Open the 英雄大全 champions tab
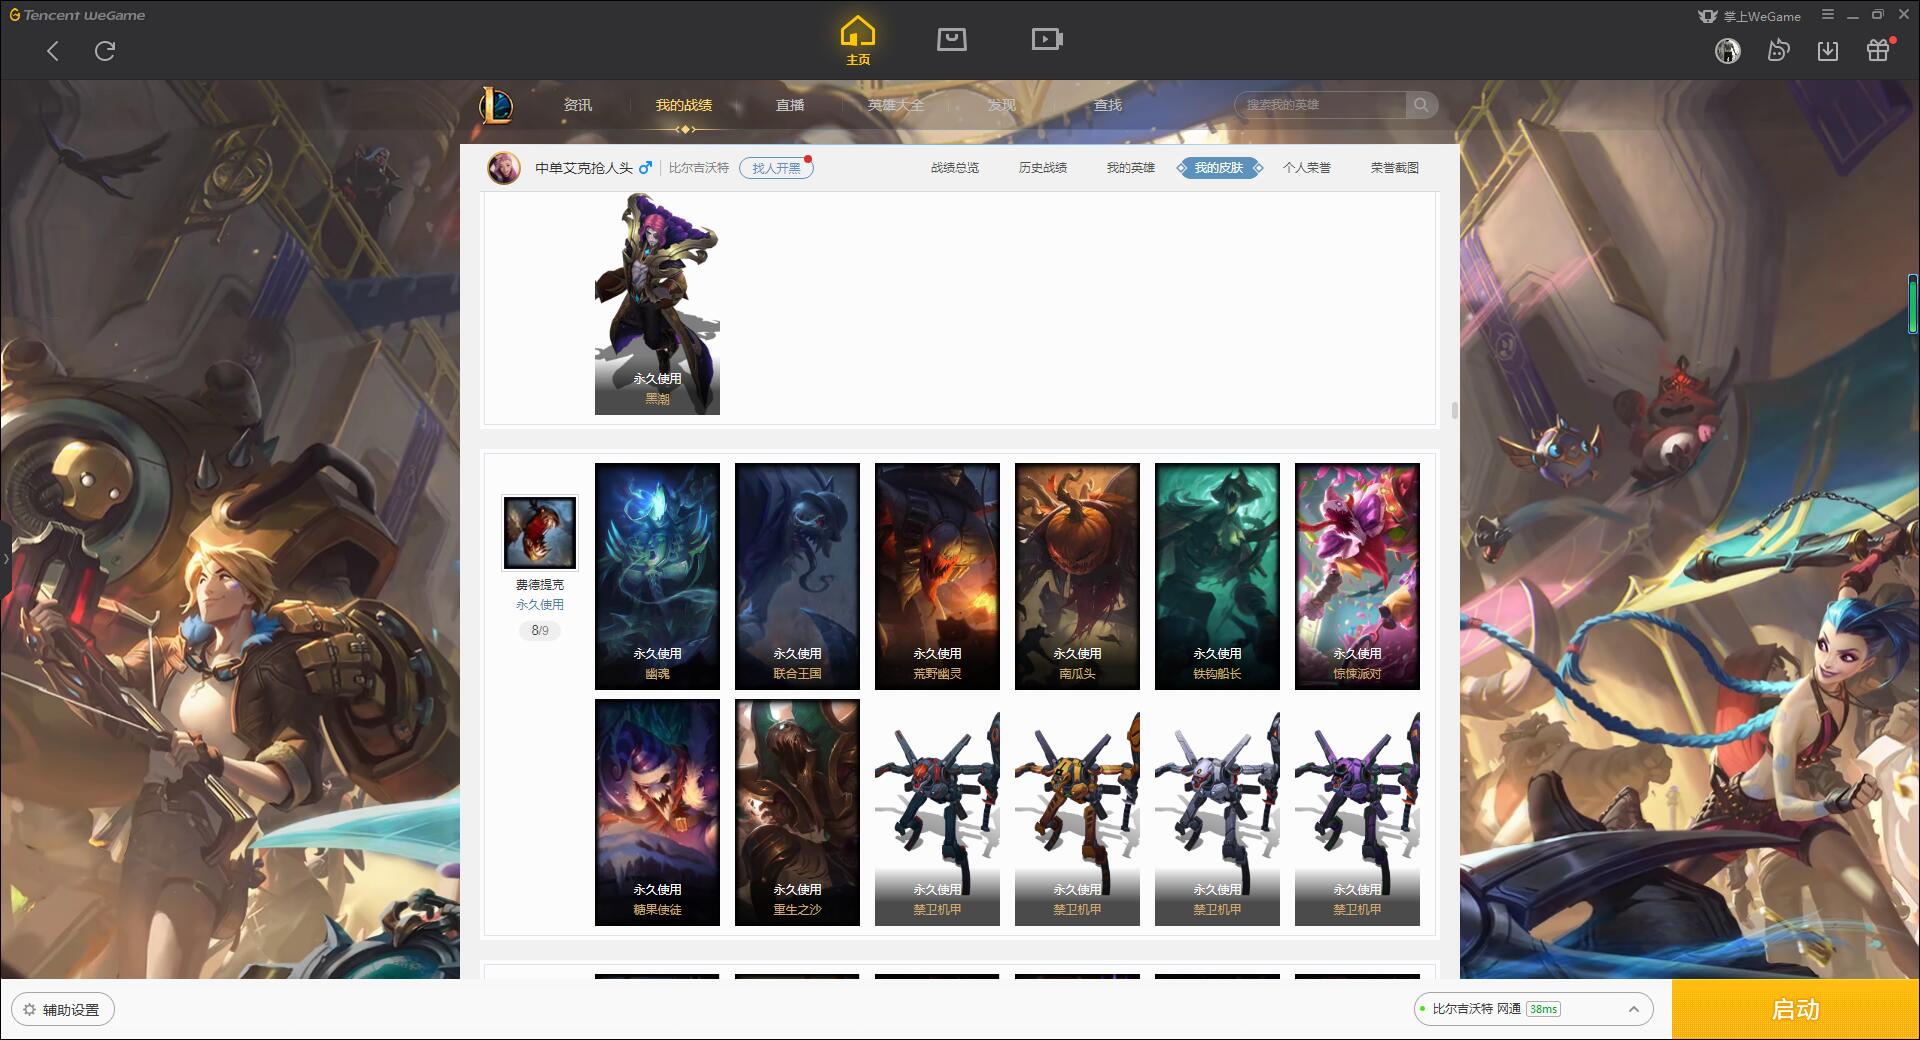1920x1040 pixels. tap(896, 105)
